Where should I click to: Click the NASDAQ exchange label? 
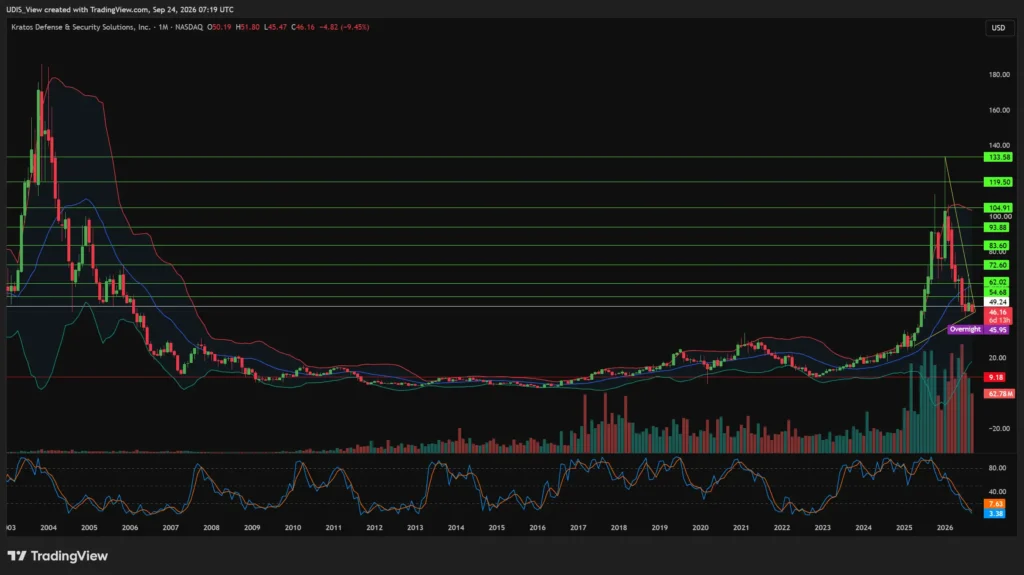coord(189,27)
